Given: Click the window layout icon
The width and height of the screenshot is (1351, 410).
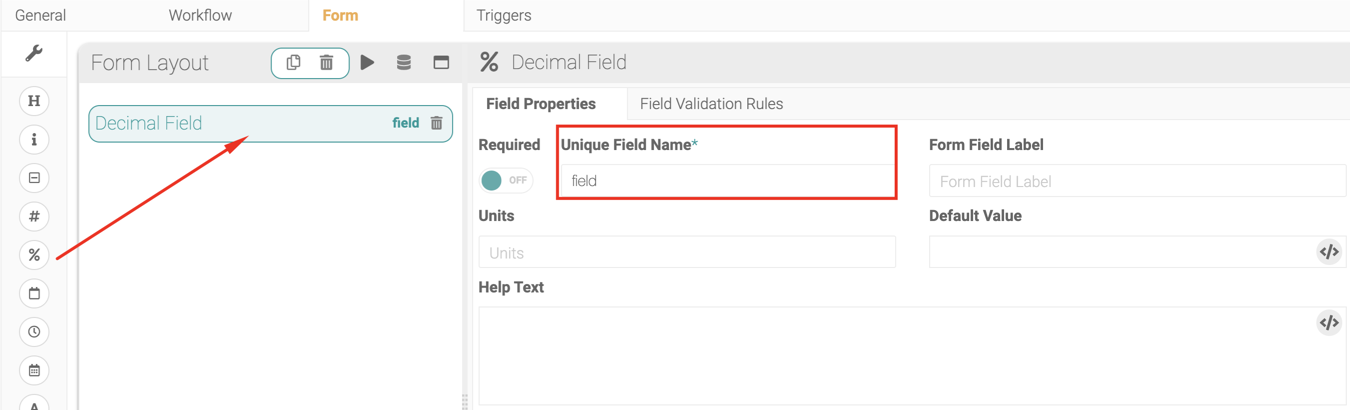Looking at the screenshot, I should (441, 63).
